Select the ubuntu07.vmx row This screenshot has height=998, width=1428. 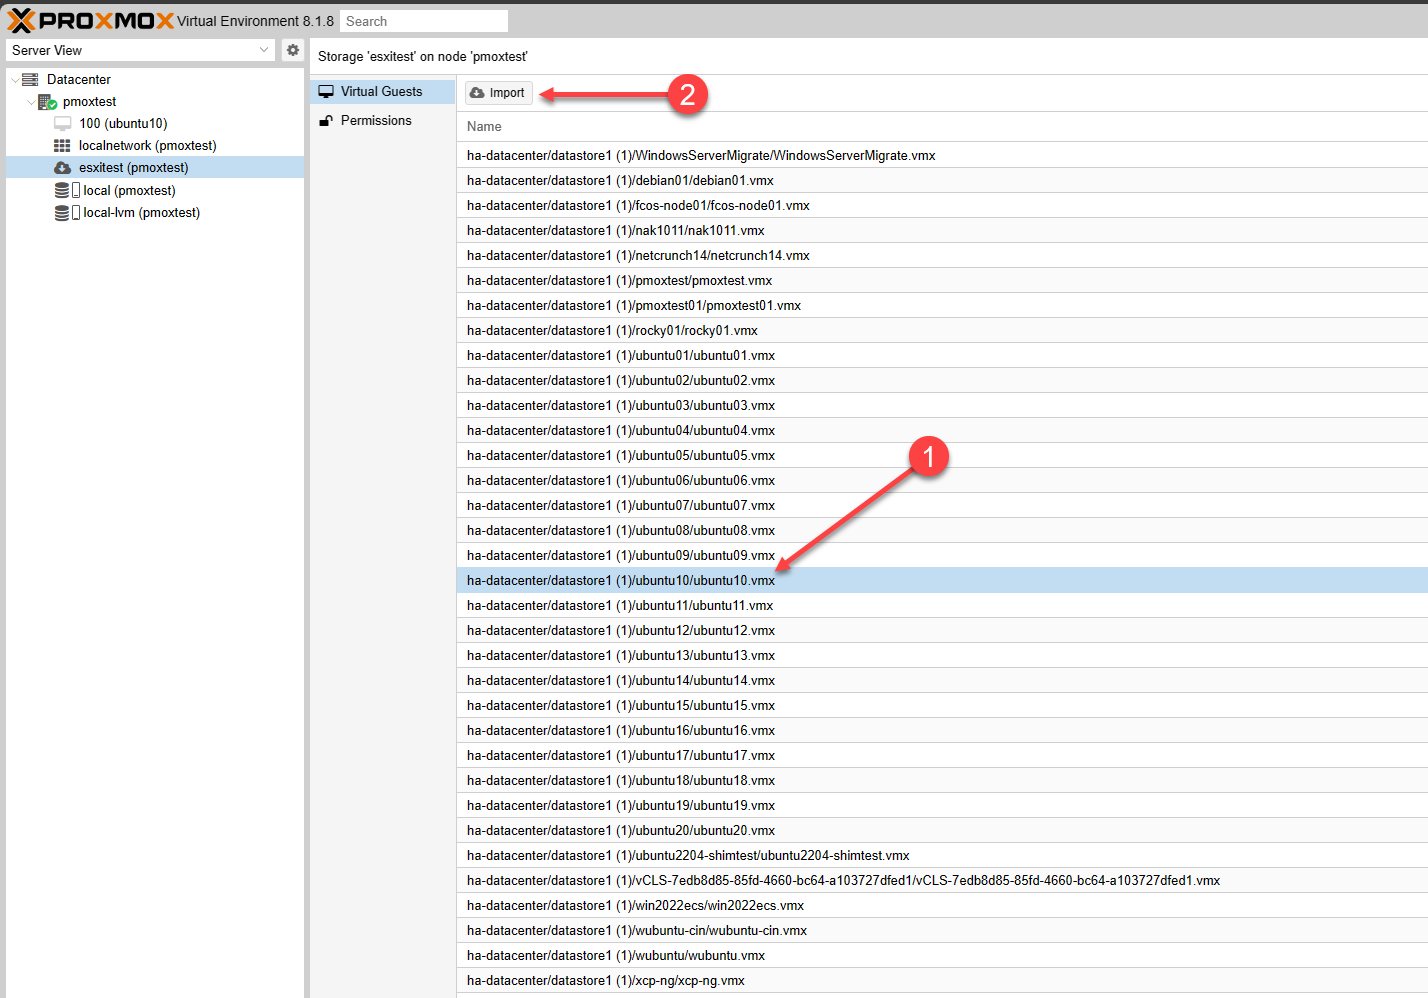click(x=942, y=505)
